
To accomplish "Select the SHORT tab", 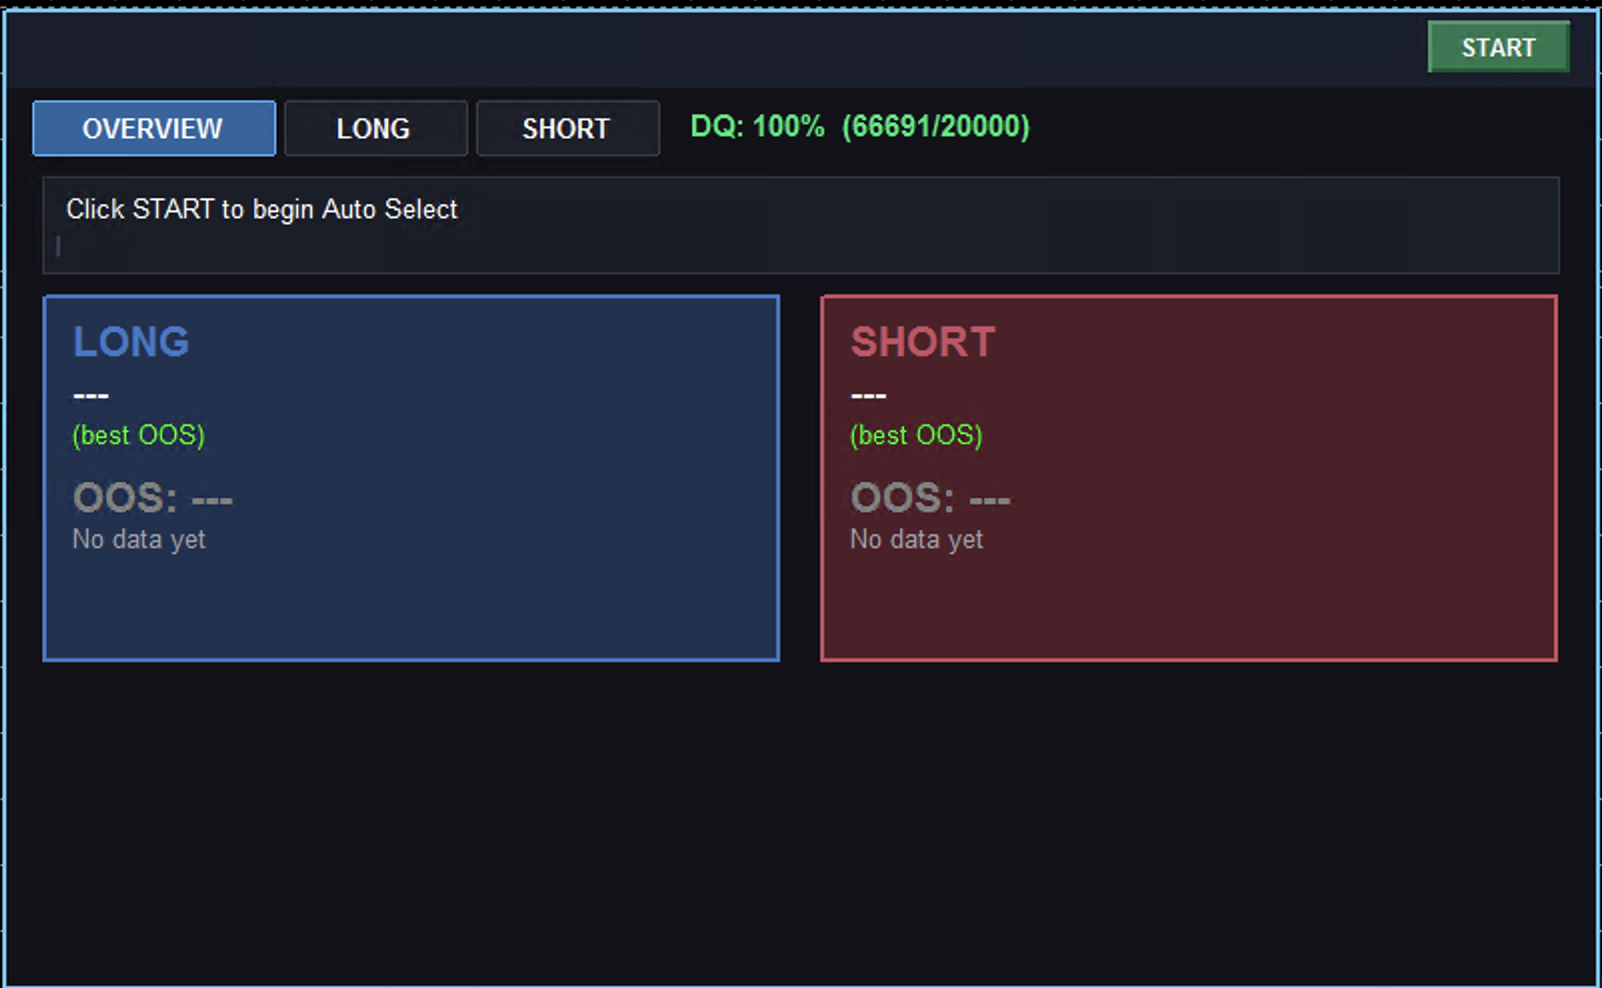I will (566, 128).
